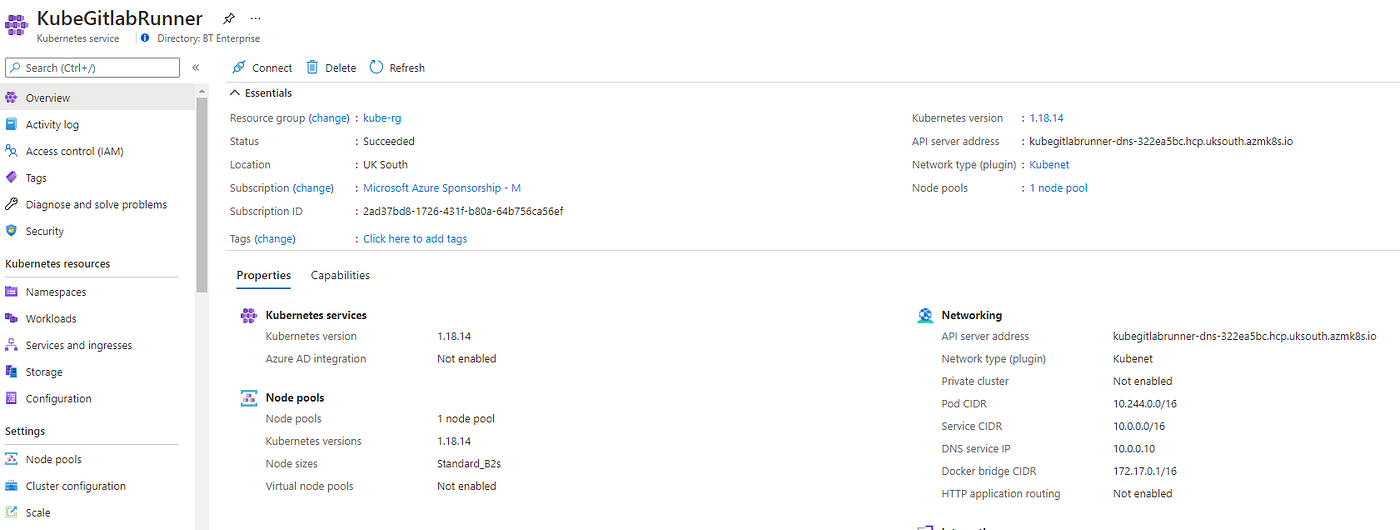
Task: Click the Connect icon in toolbar
Action: tap(238, 67)
